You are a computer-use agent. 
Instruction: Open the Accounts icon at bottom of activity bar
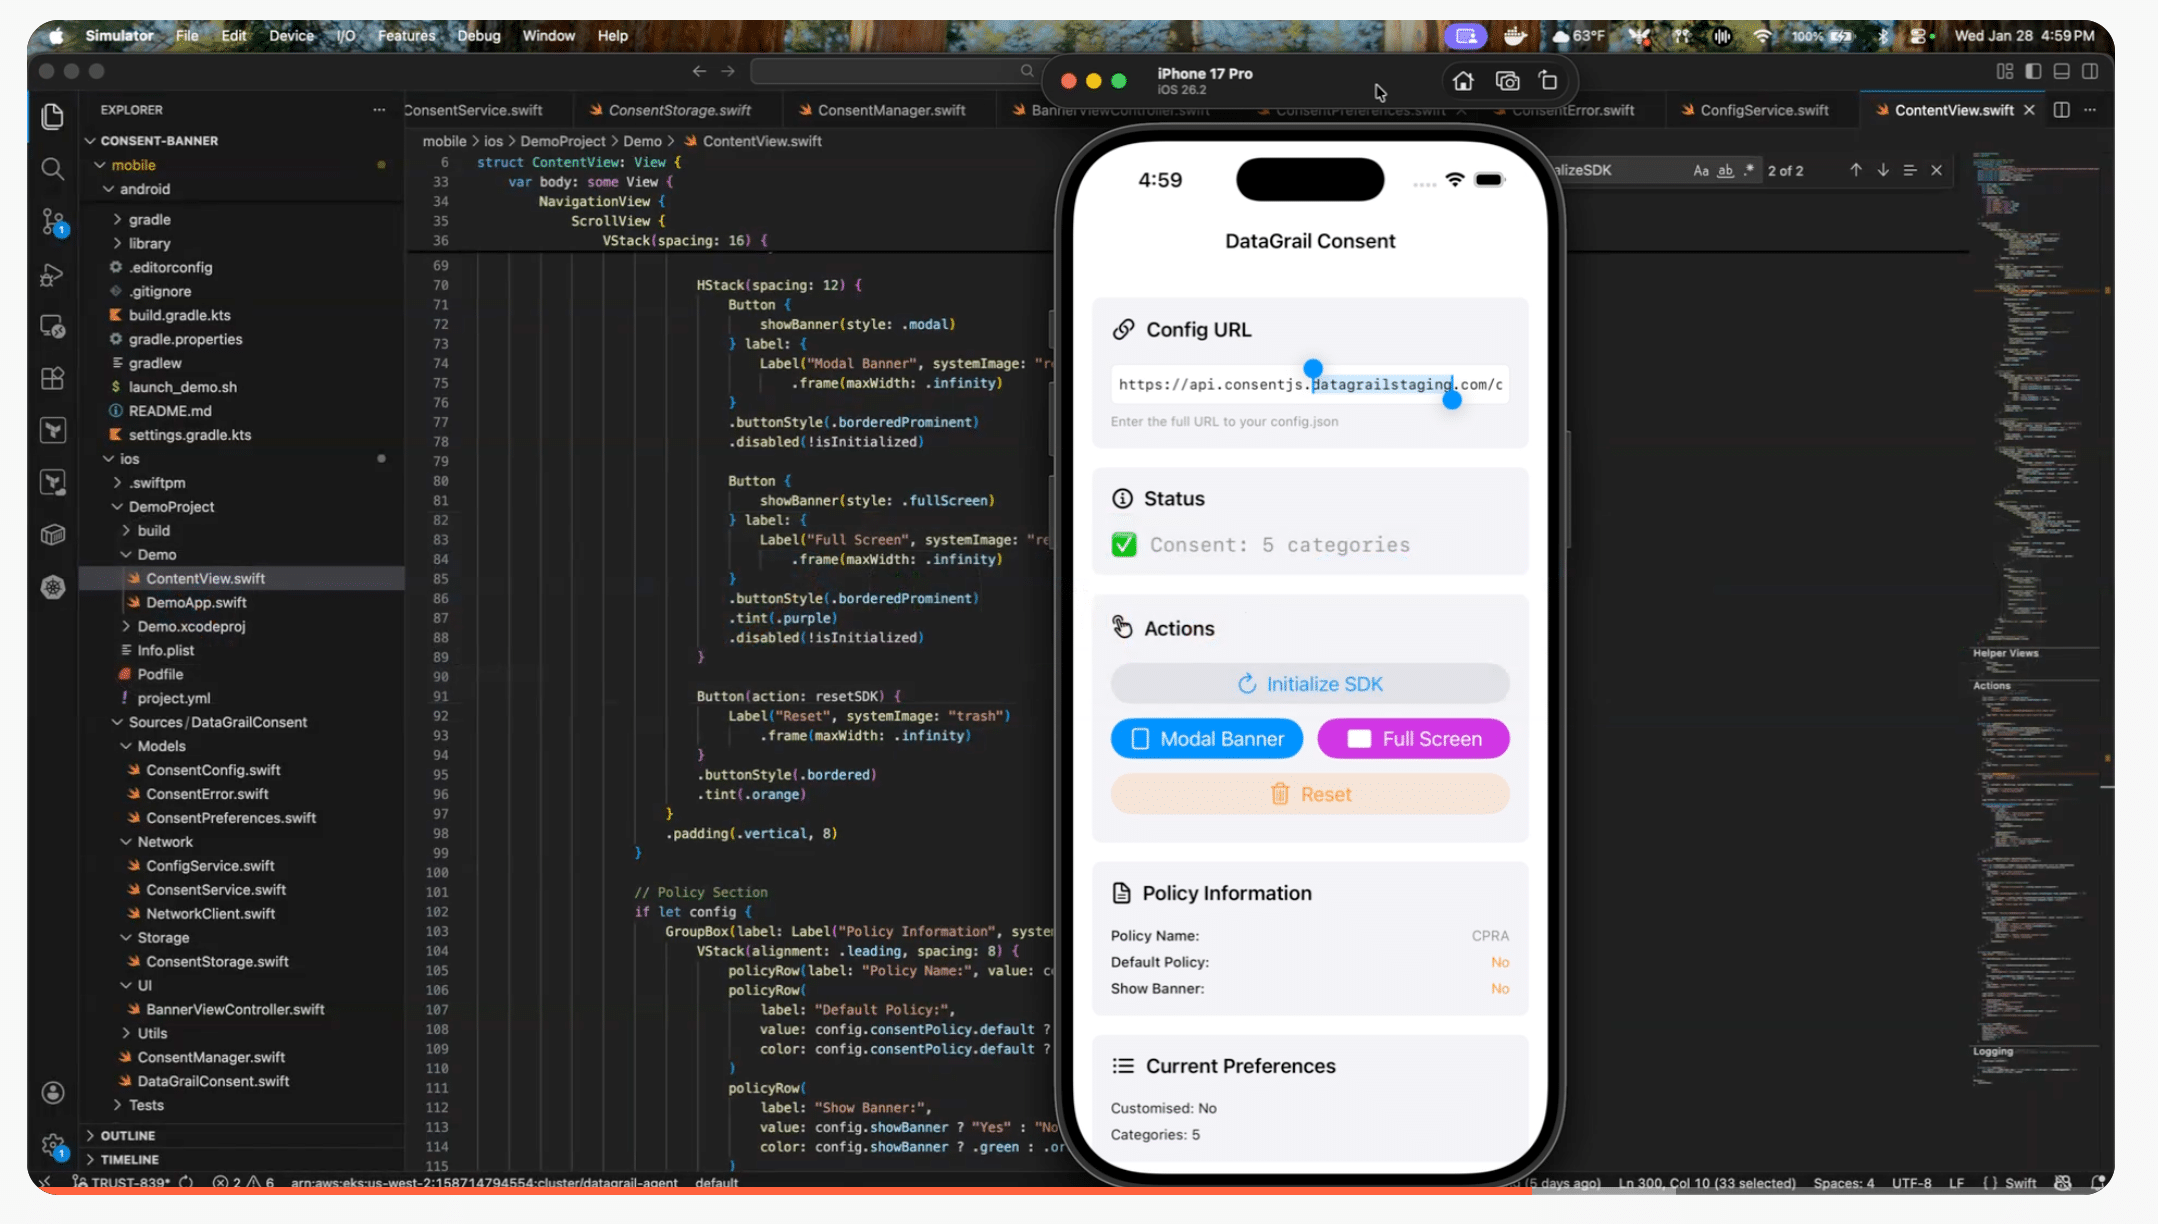coord(52,1092)
